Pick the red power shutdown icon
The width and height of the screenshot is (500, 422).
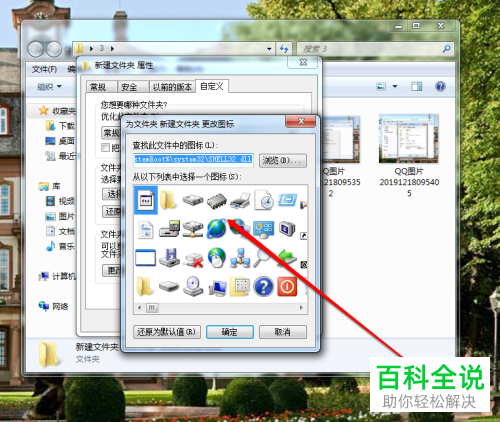287,287
